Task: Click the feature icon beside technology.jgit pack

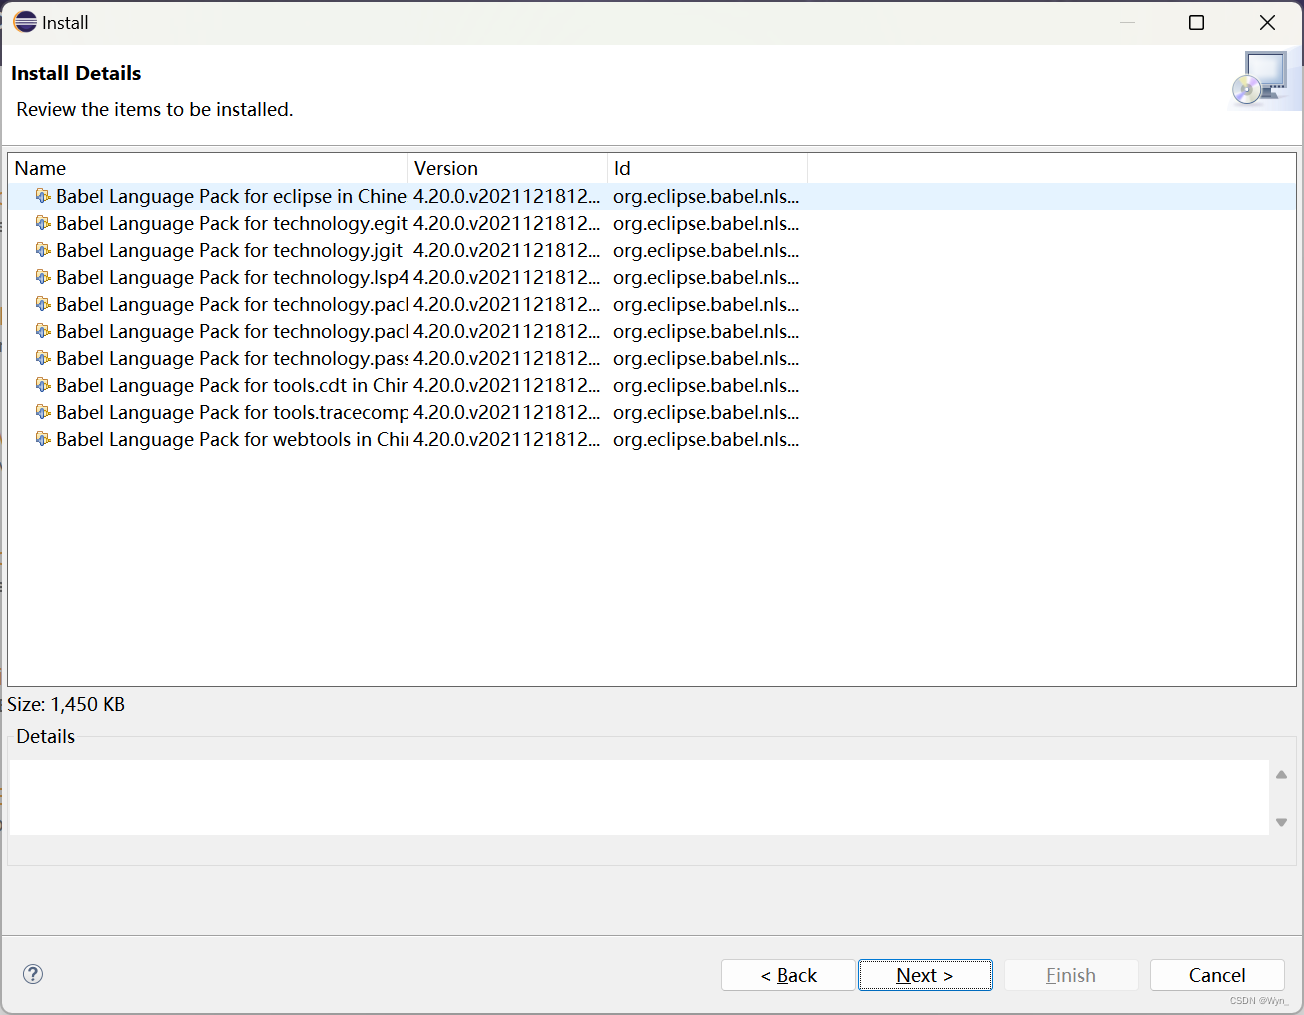Action: coord(43,250)
